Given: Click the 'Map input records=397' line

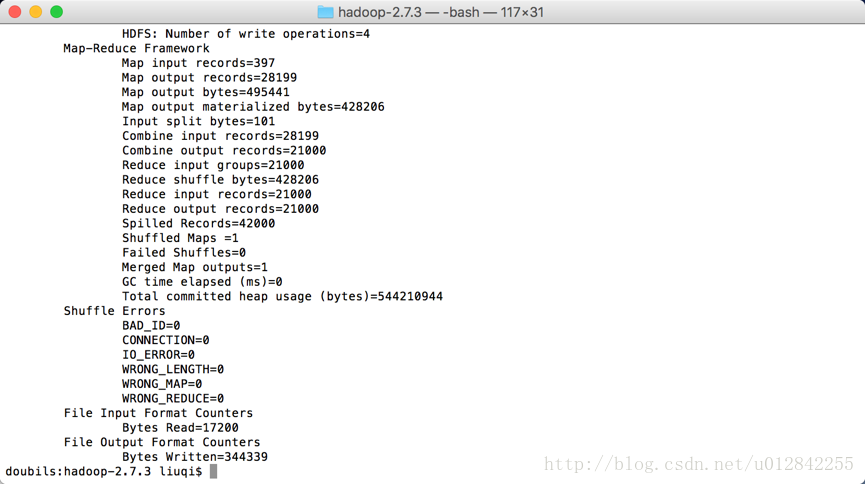Looking at the screenshot, I should (199, 63).
